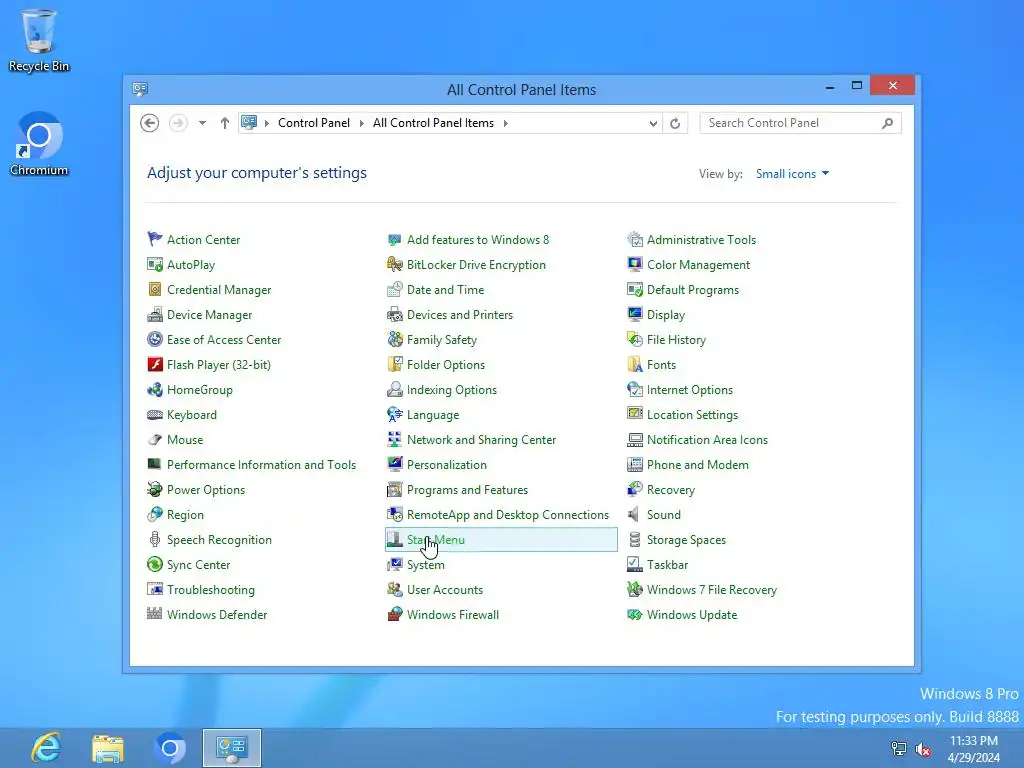Click the BitLocker Drive Encryption icon
The image size is (1024, 768).
coord(394,264)
